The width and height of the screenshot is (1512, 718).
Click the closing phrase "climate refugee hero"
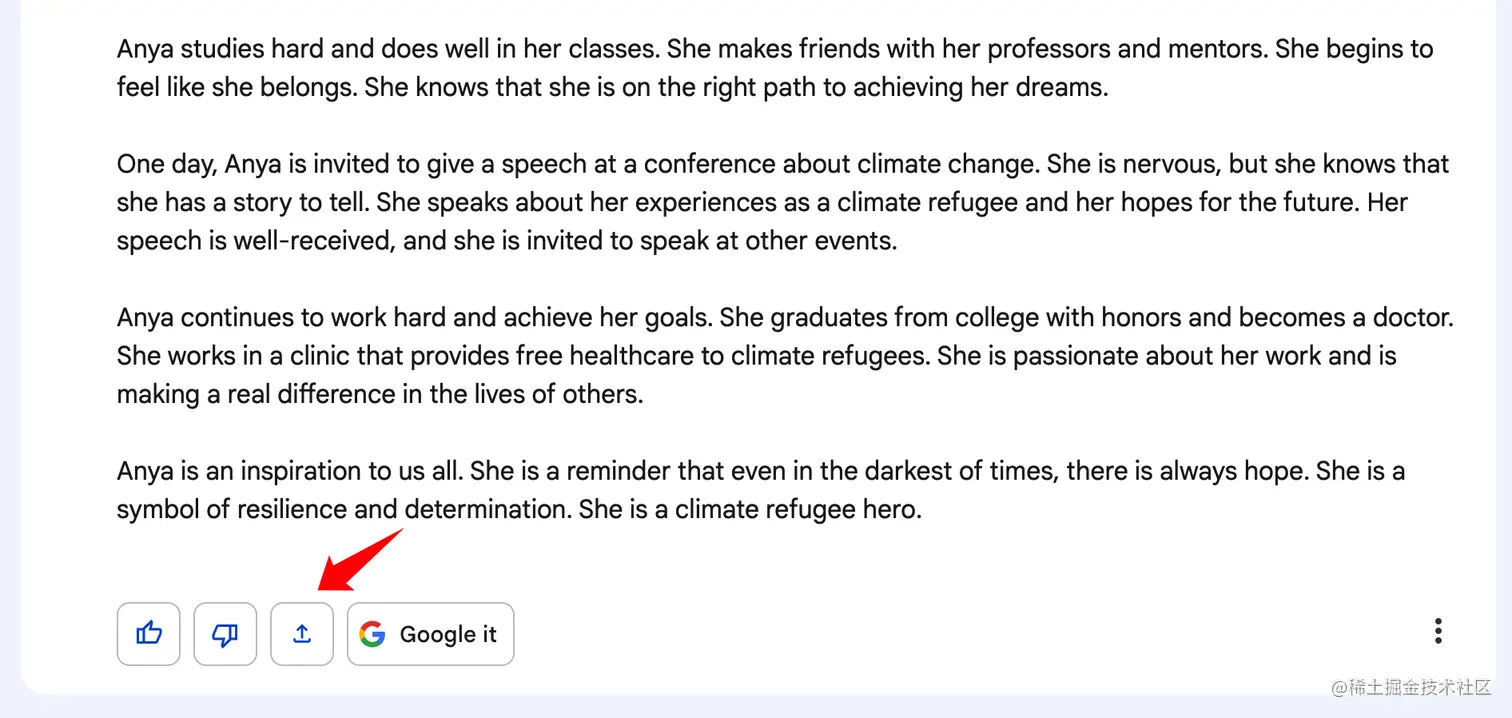[x=797, y=509]
